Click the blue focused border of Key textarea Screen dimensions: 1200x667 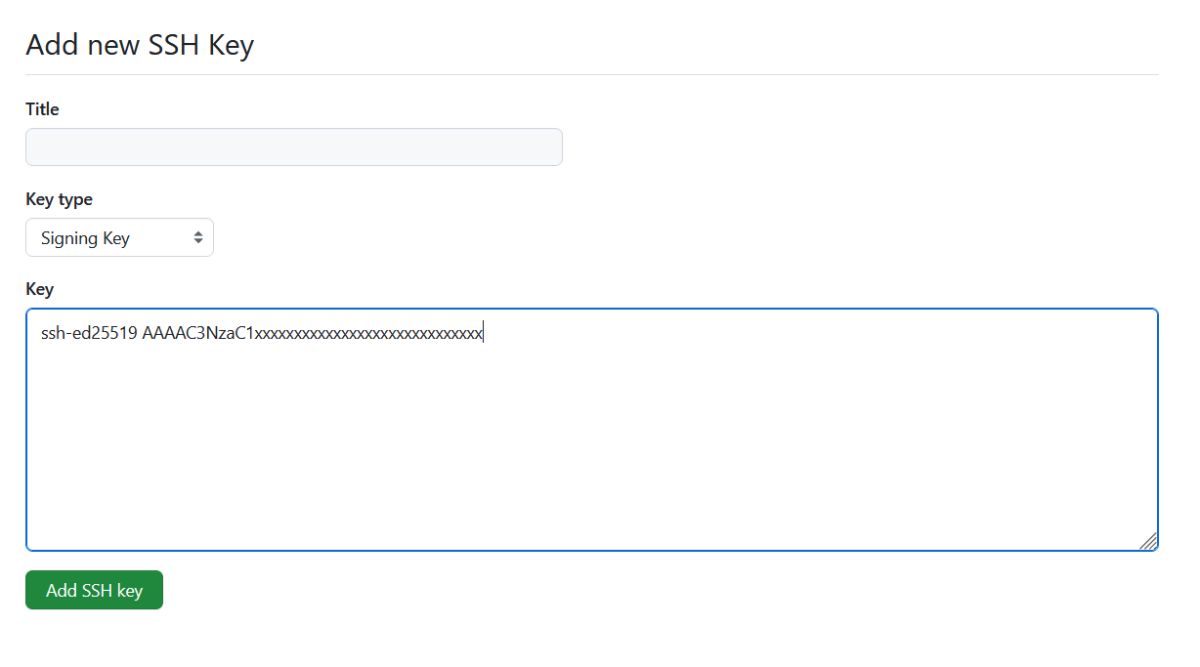coord(592,309)
